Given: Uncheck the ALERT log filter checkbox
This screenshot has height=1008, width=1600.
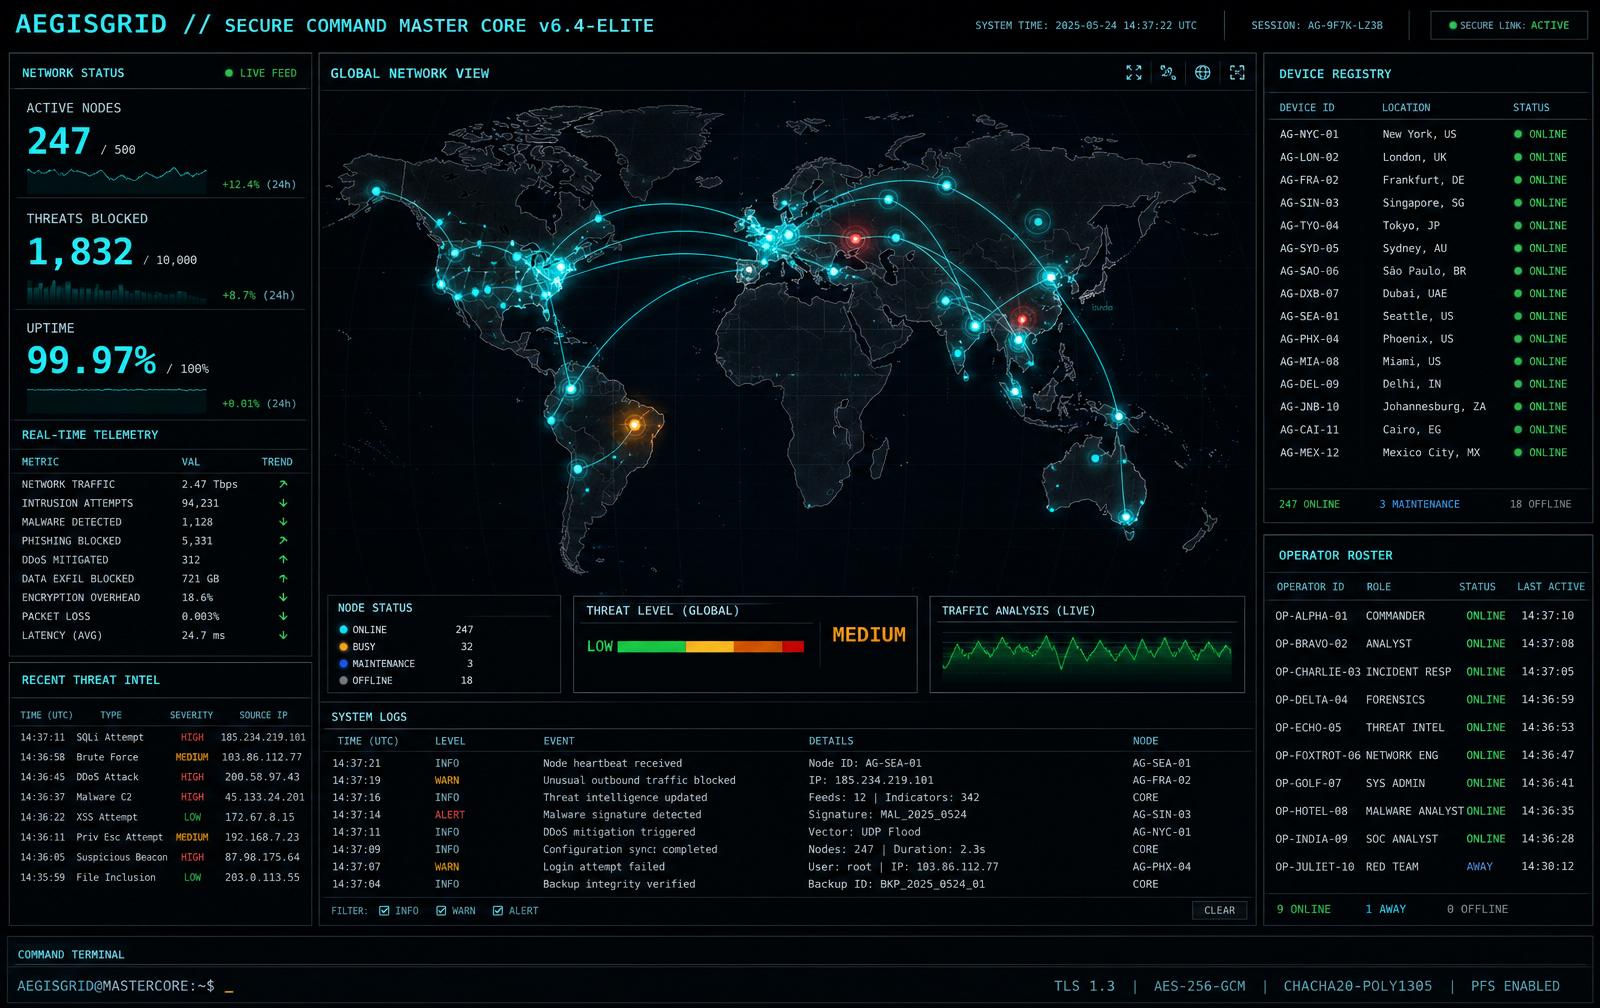Looking at the screenshot, I should pos(498,911).
